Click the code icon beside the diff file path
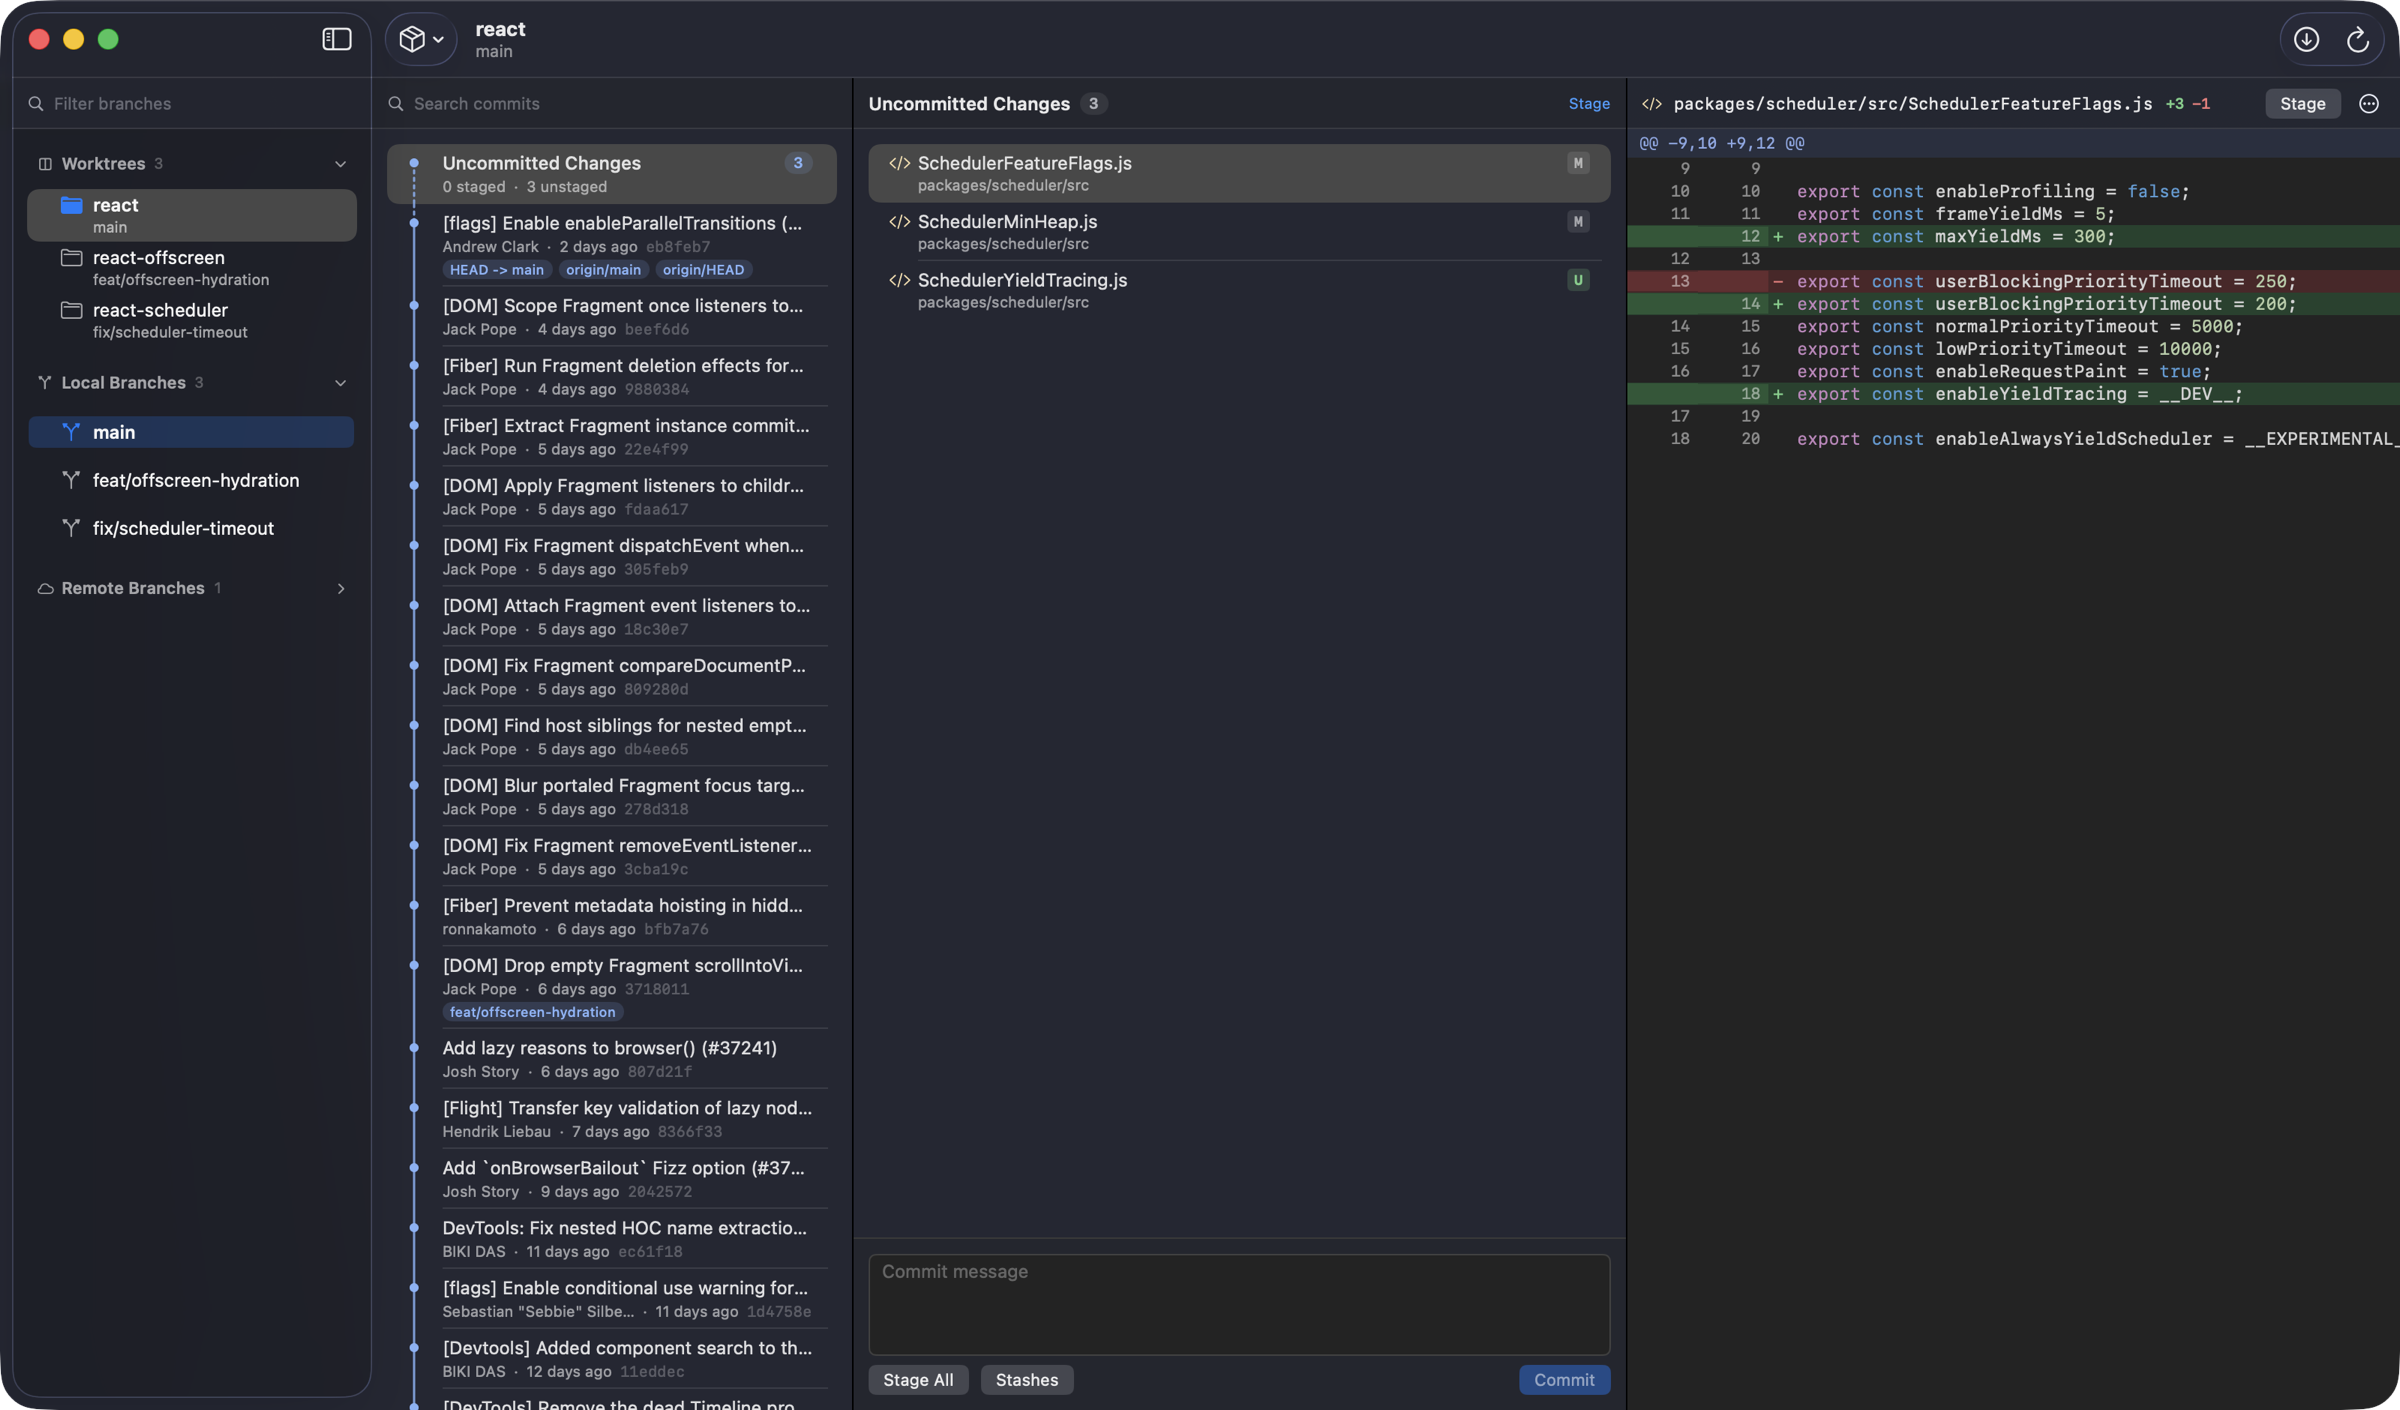The image size is (2400, 1410). (x=1652, y=104)
